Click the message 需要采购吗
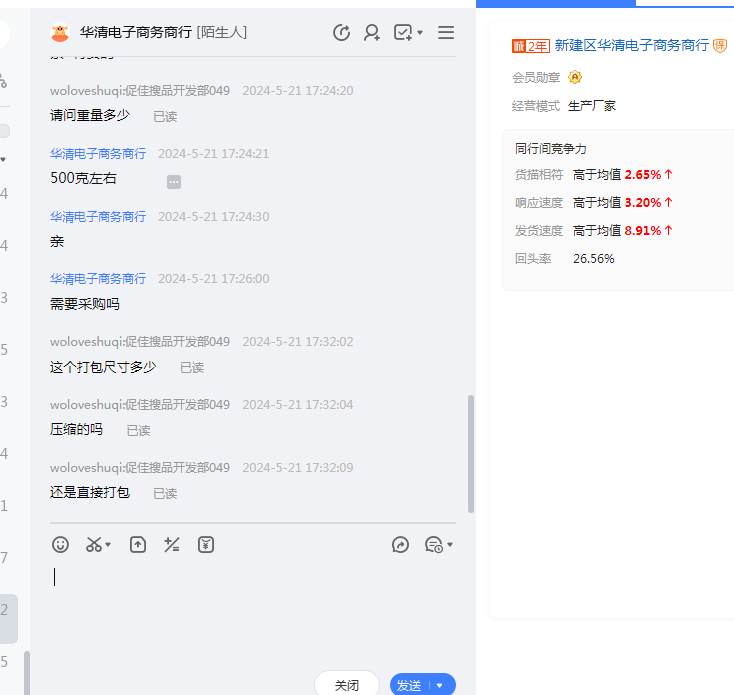734x695 pixels. pyautogui.click(x=85, y=304)
